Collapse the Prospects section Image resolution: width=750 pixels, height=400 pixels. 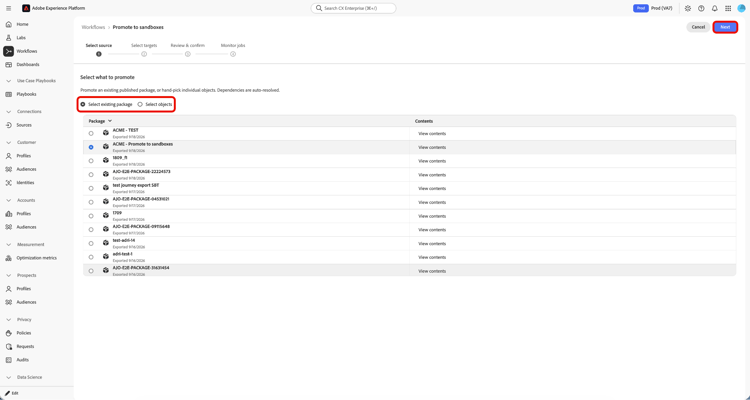click(8, 275)
